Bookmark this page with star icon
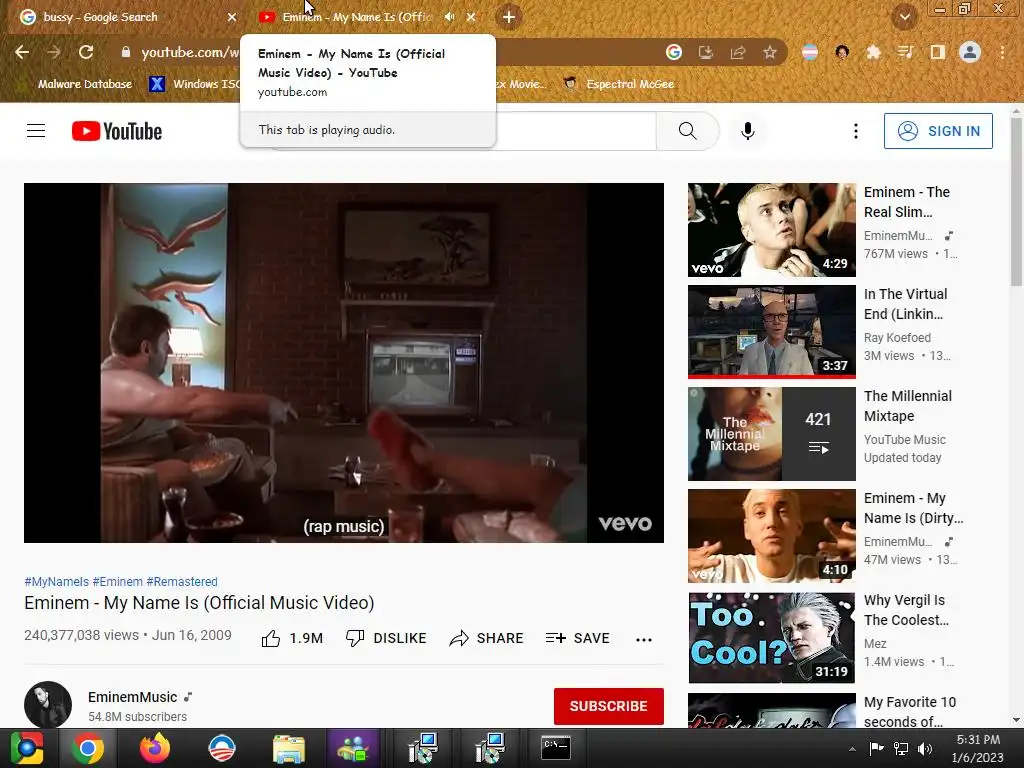Screen dimensions: 1024x768 (x=770, y=52)
